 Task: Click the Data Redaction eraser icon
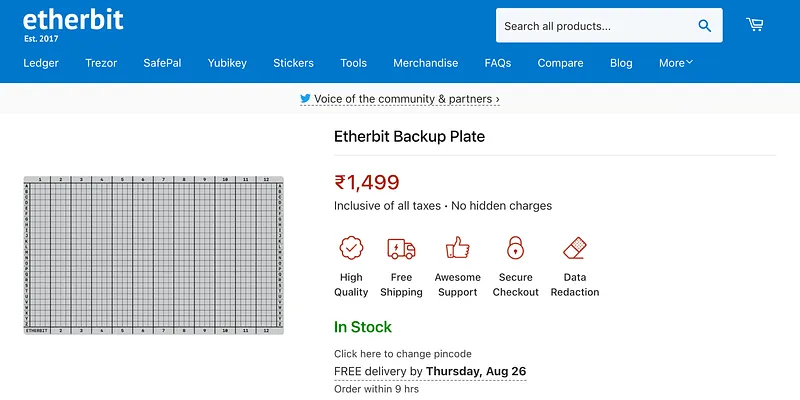(574, 248)
